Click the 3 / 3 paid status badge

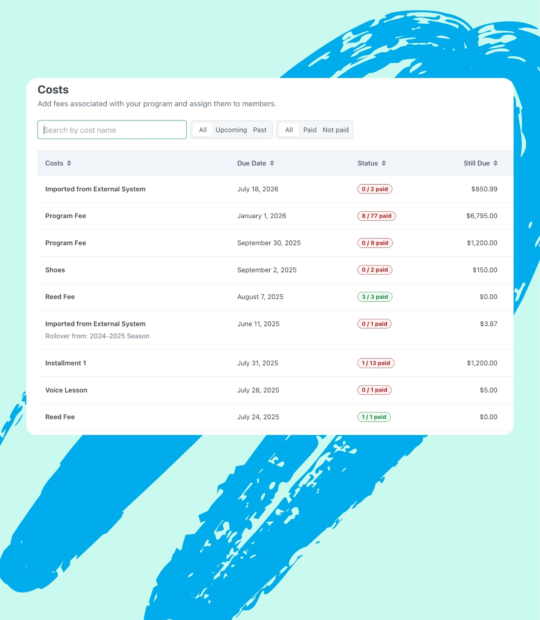pos(375,297)
